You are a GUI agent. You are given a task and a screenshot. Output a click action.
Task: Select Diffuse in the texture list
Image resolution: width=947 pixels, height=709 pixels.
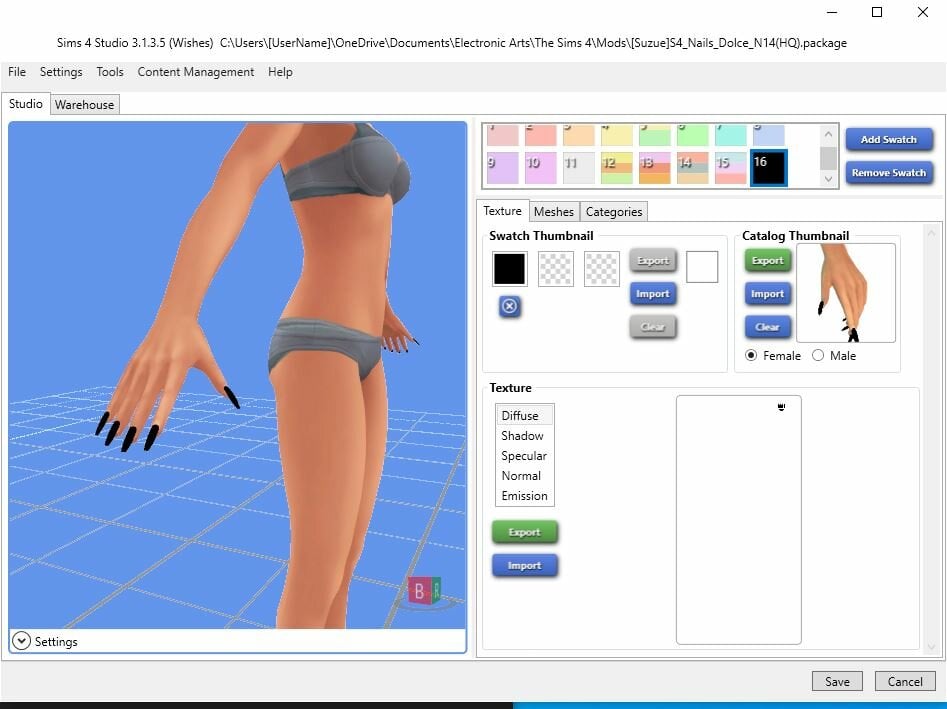pyautogui.click(x=524, y=415)
